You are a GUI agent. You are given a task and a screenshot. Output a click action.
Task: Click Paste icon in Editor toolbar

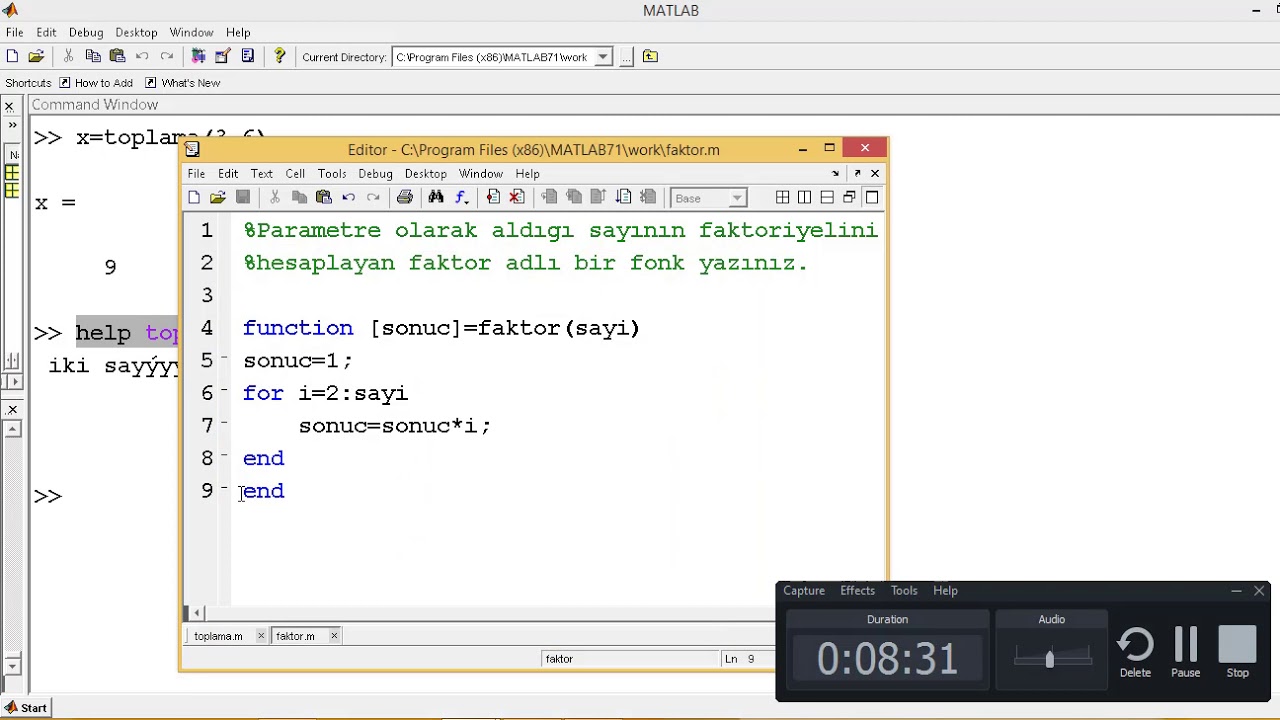[x=323, y=198]
